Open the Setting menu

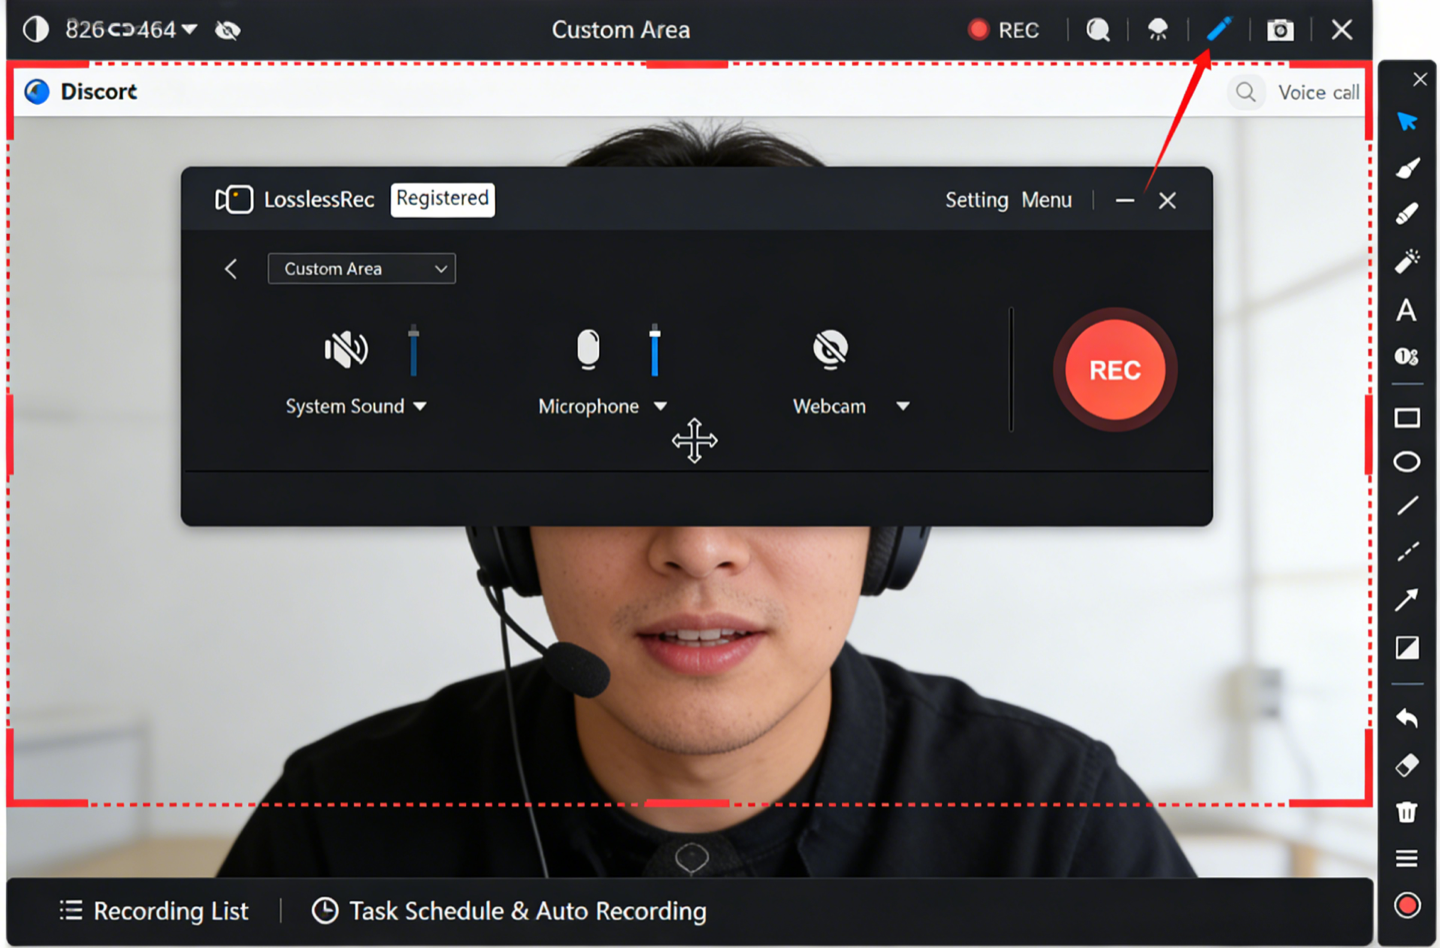[x=976, y=200]
